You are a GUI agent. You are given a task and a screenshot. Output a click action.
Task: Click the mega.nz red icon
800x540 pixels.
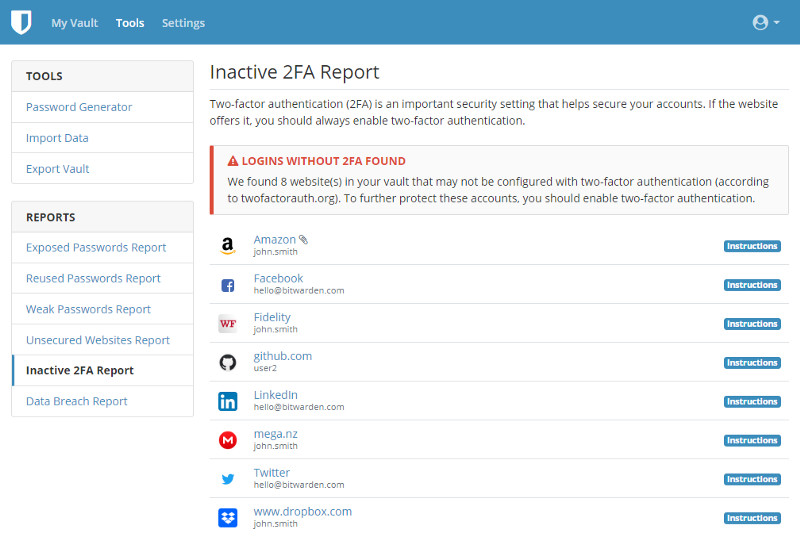(228, 440)
